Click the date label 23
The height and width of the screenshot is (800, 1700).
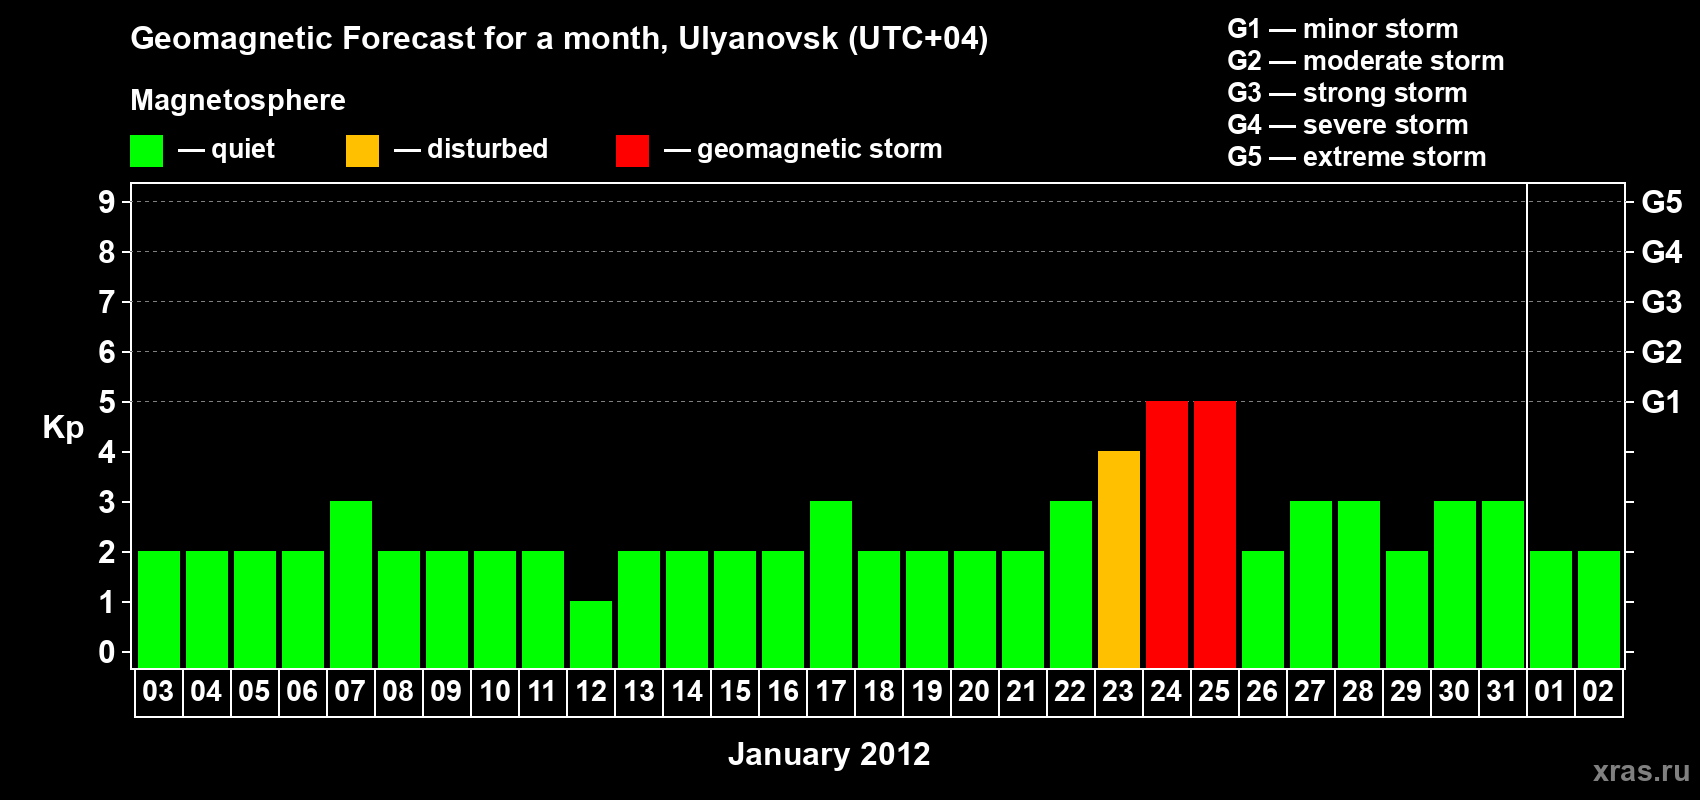1118,691
